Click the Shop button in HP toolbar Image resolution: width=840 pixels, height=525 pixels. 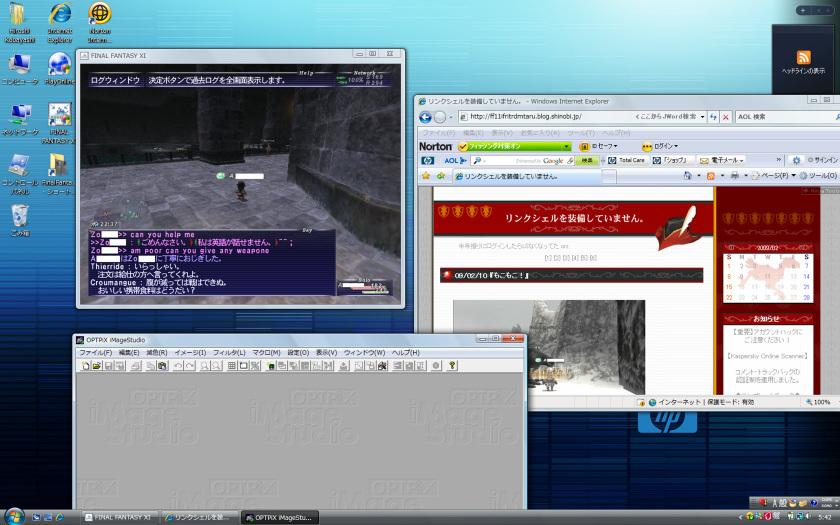[672, 160]
